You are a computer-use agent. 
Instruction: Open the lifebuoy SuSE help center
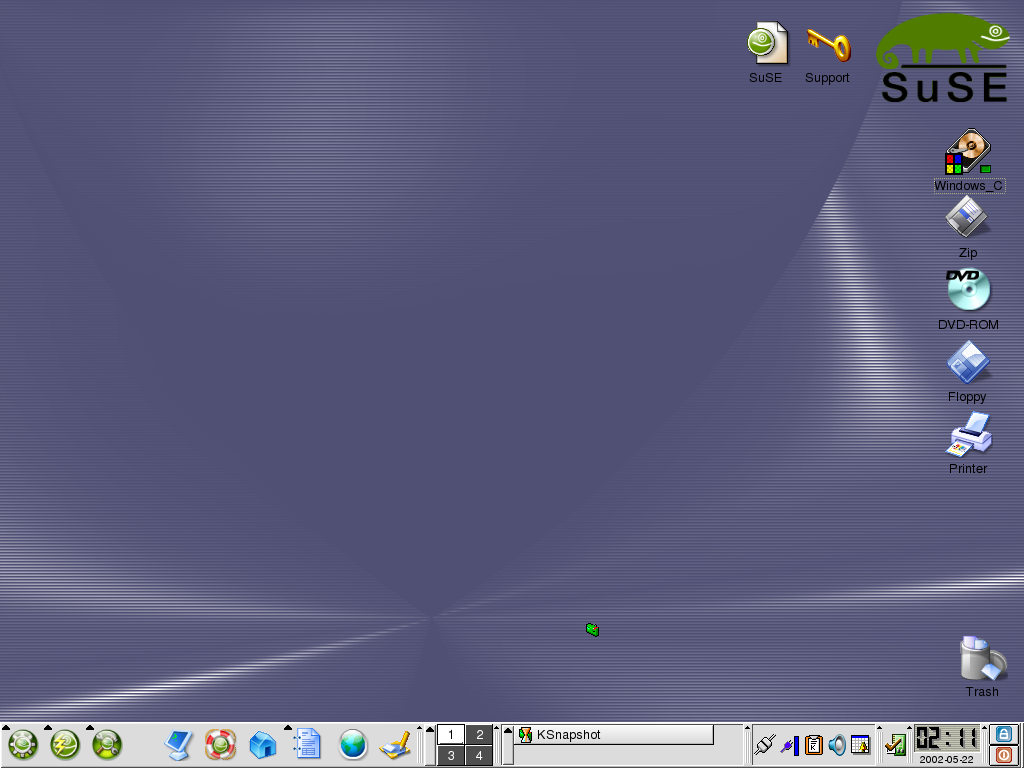click(x=220, y=744)
